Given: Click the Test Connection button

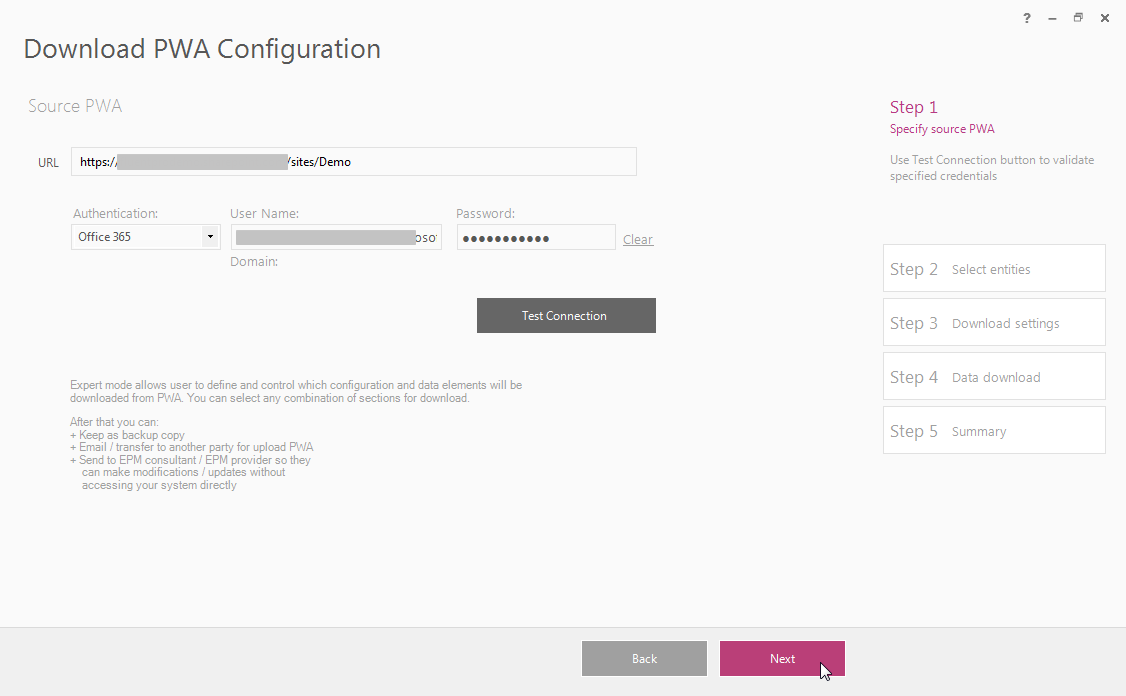Looking at the screenshot, I should coord(566,315).
